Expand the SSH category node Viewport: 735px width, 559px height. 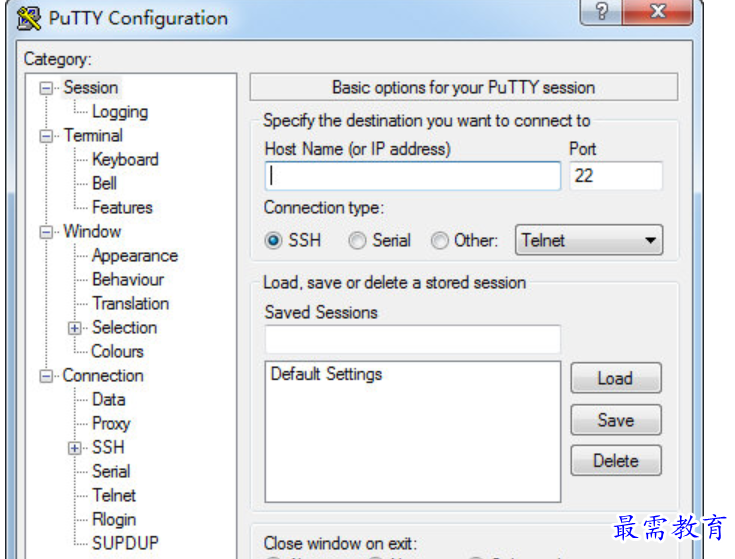[x=74, y=448]
